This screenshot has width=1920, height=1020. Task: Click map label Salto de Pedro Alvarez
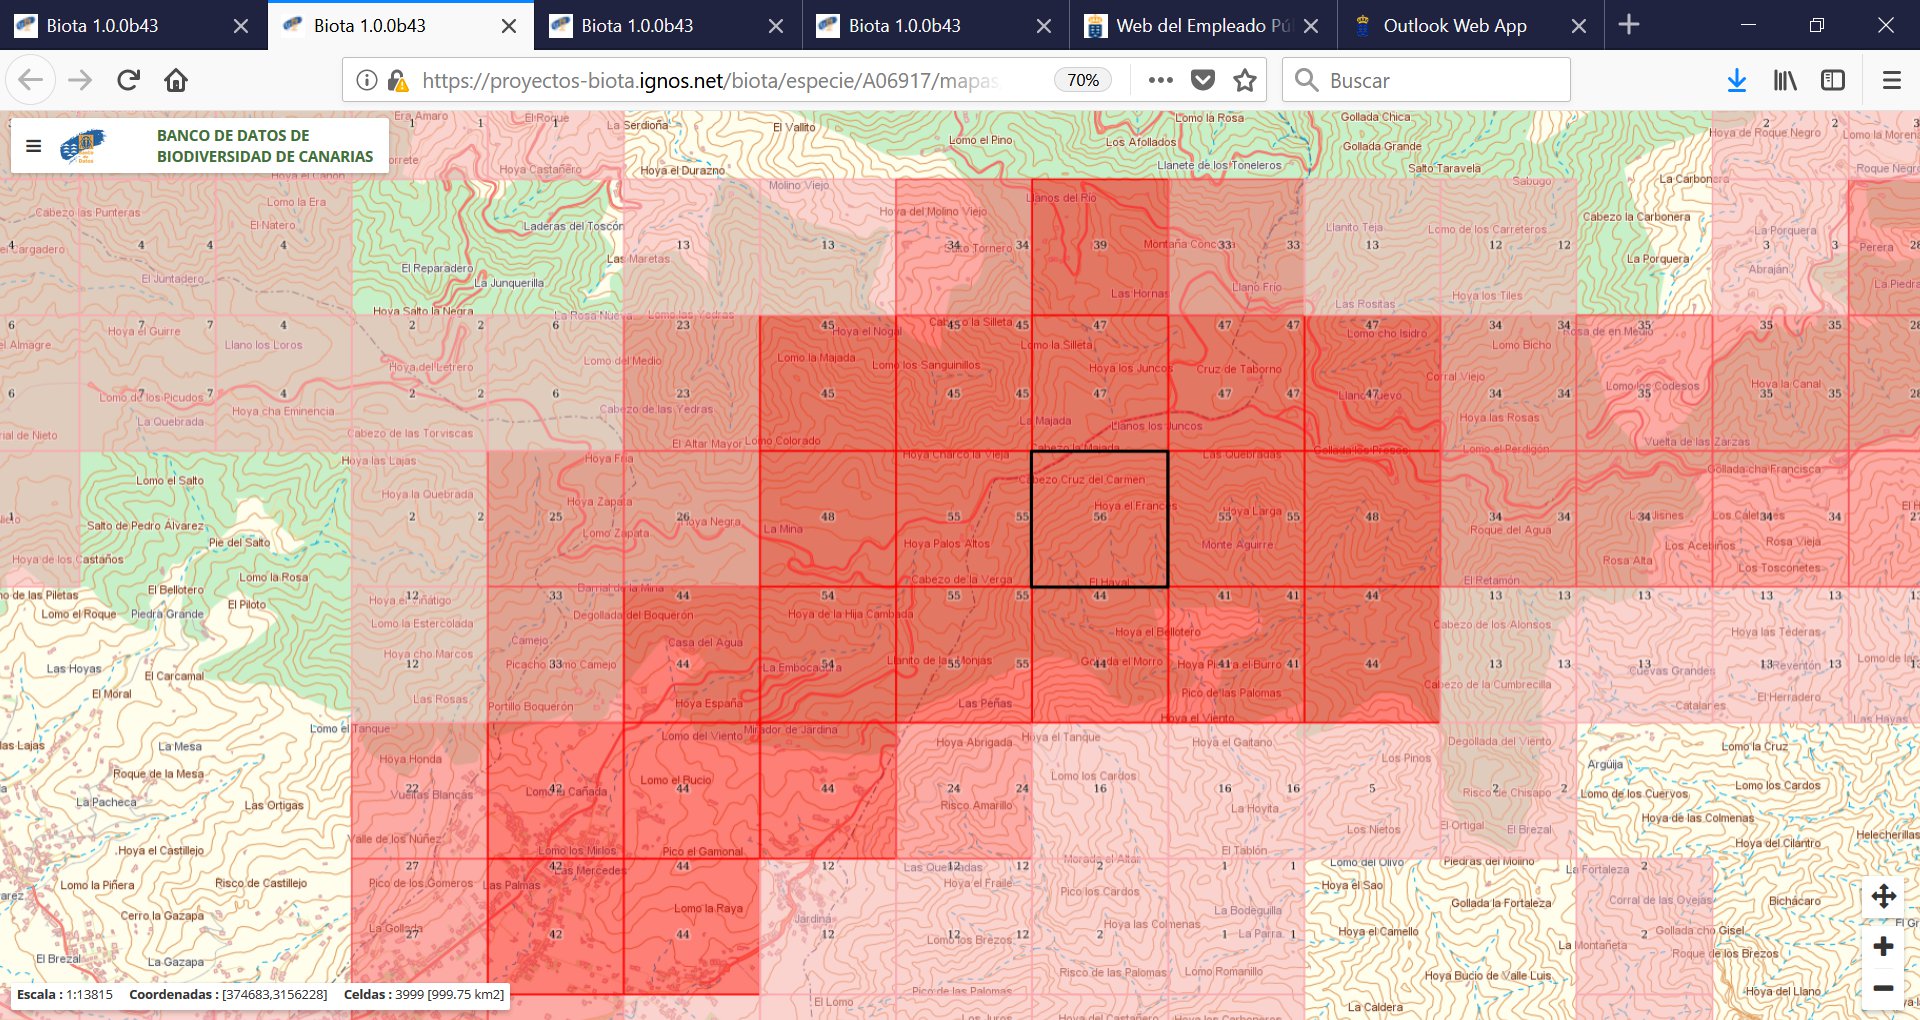coord(145,526)
